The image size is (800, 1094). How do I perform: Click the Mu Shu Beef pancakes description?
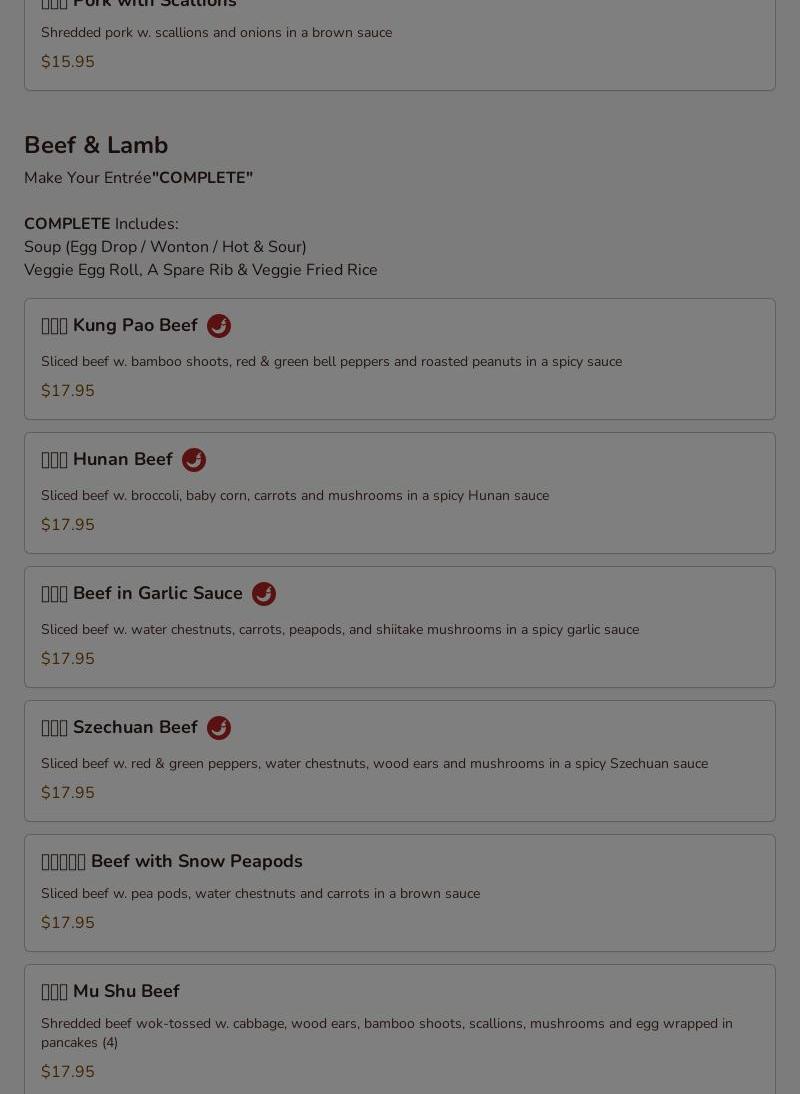tap(387, 1033)
